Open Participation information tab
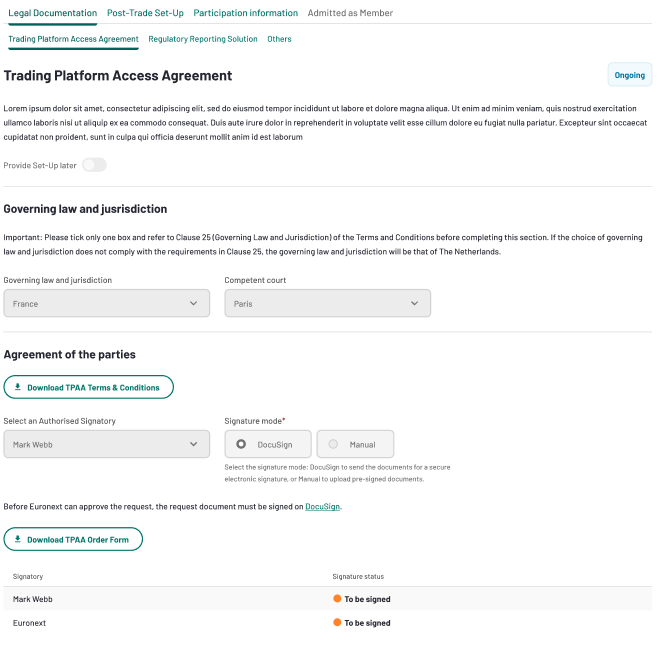This screenshot has height=647, width=661. click(246, 13)
